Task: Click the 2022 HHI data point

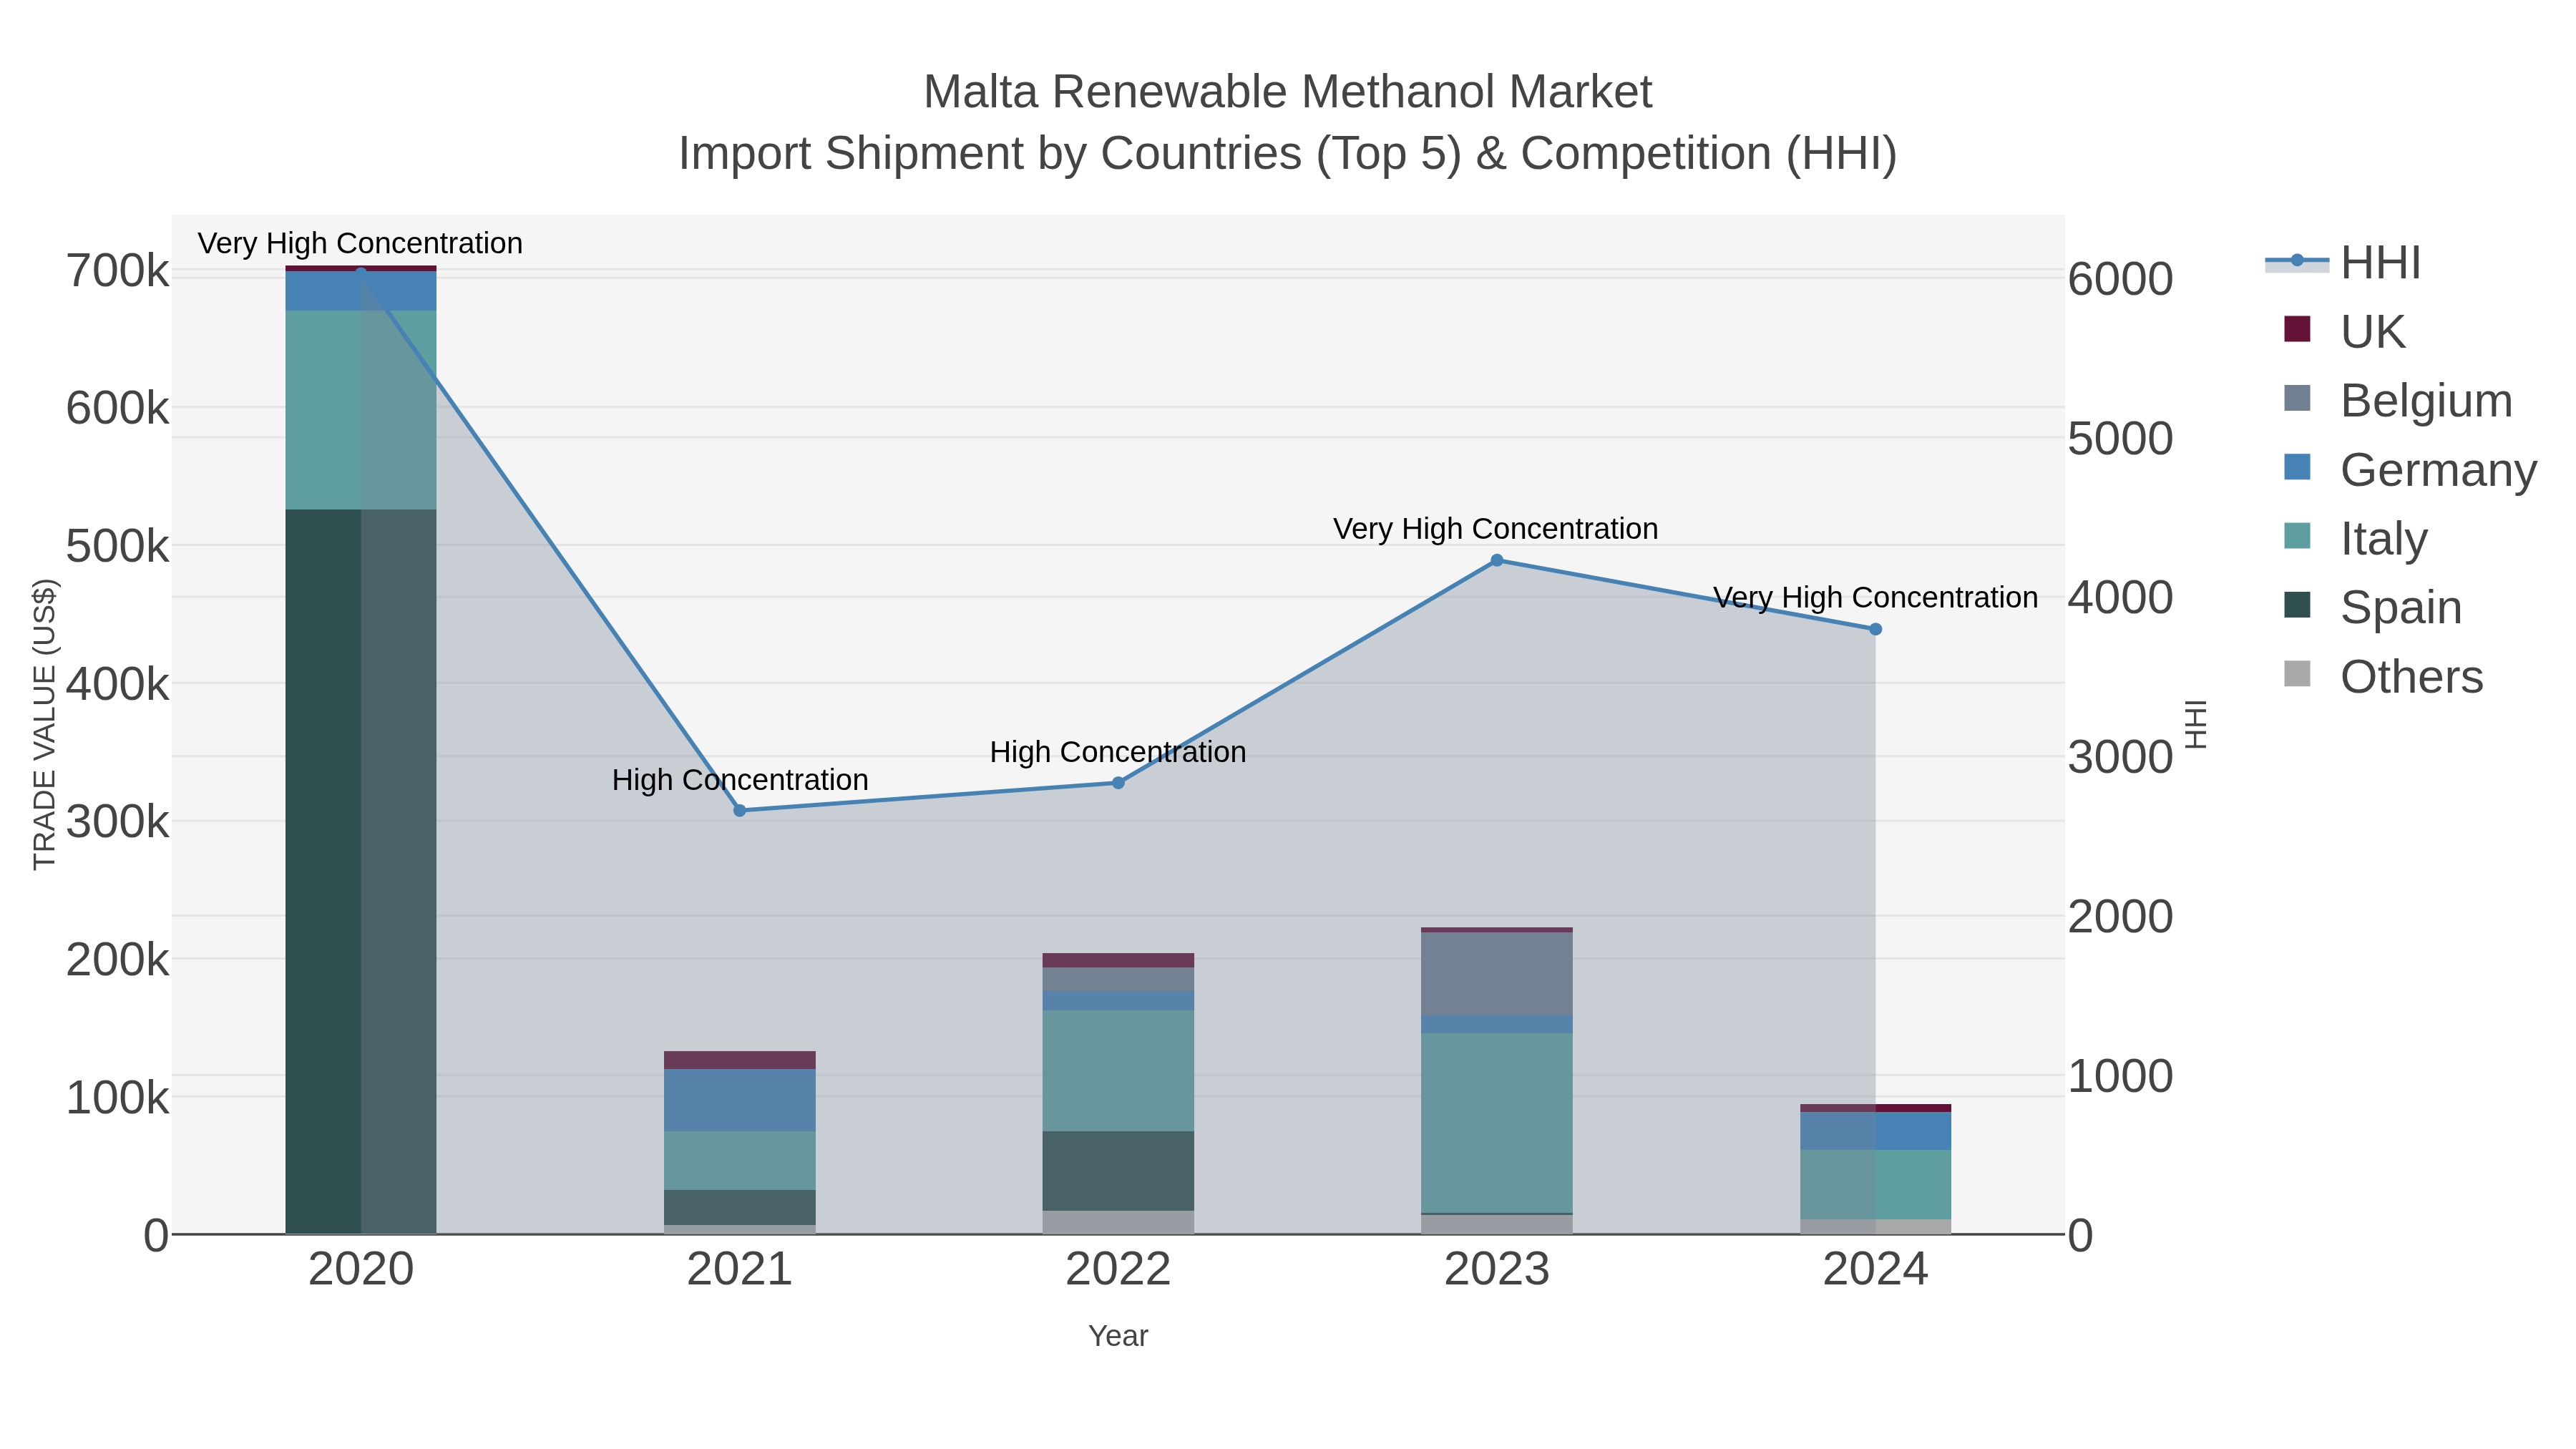Action: coord(1118,783)
